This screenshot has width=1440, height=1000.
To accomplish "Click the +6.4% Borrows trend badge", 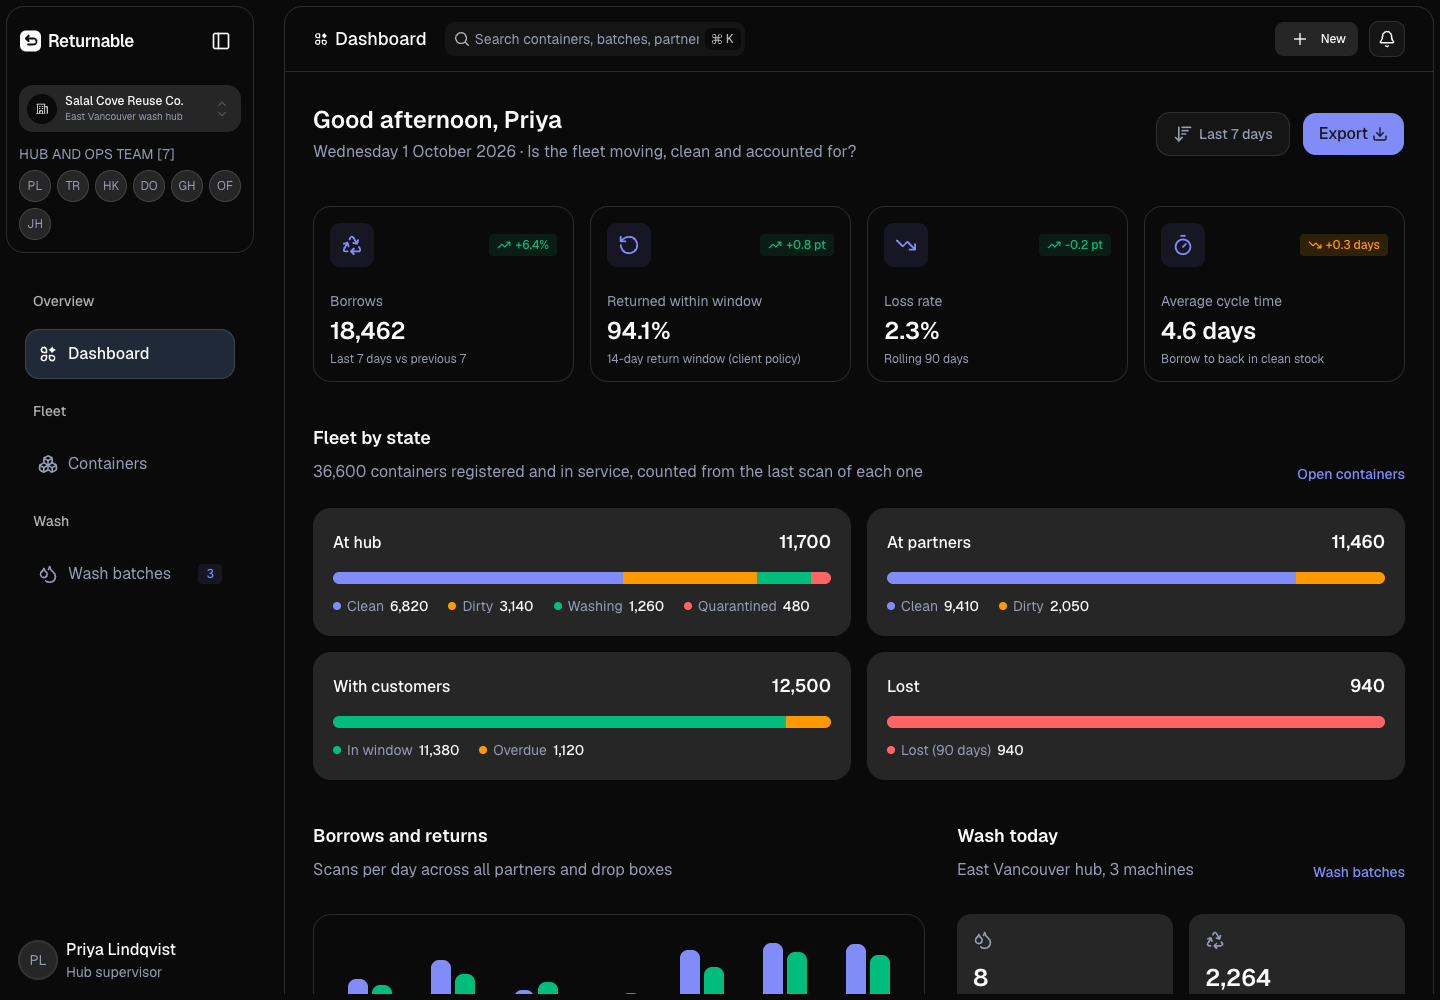I will [523, 245].
